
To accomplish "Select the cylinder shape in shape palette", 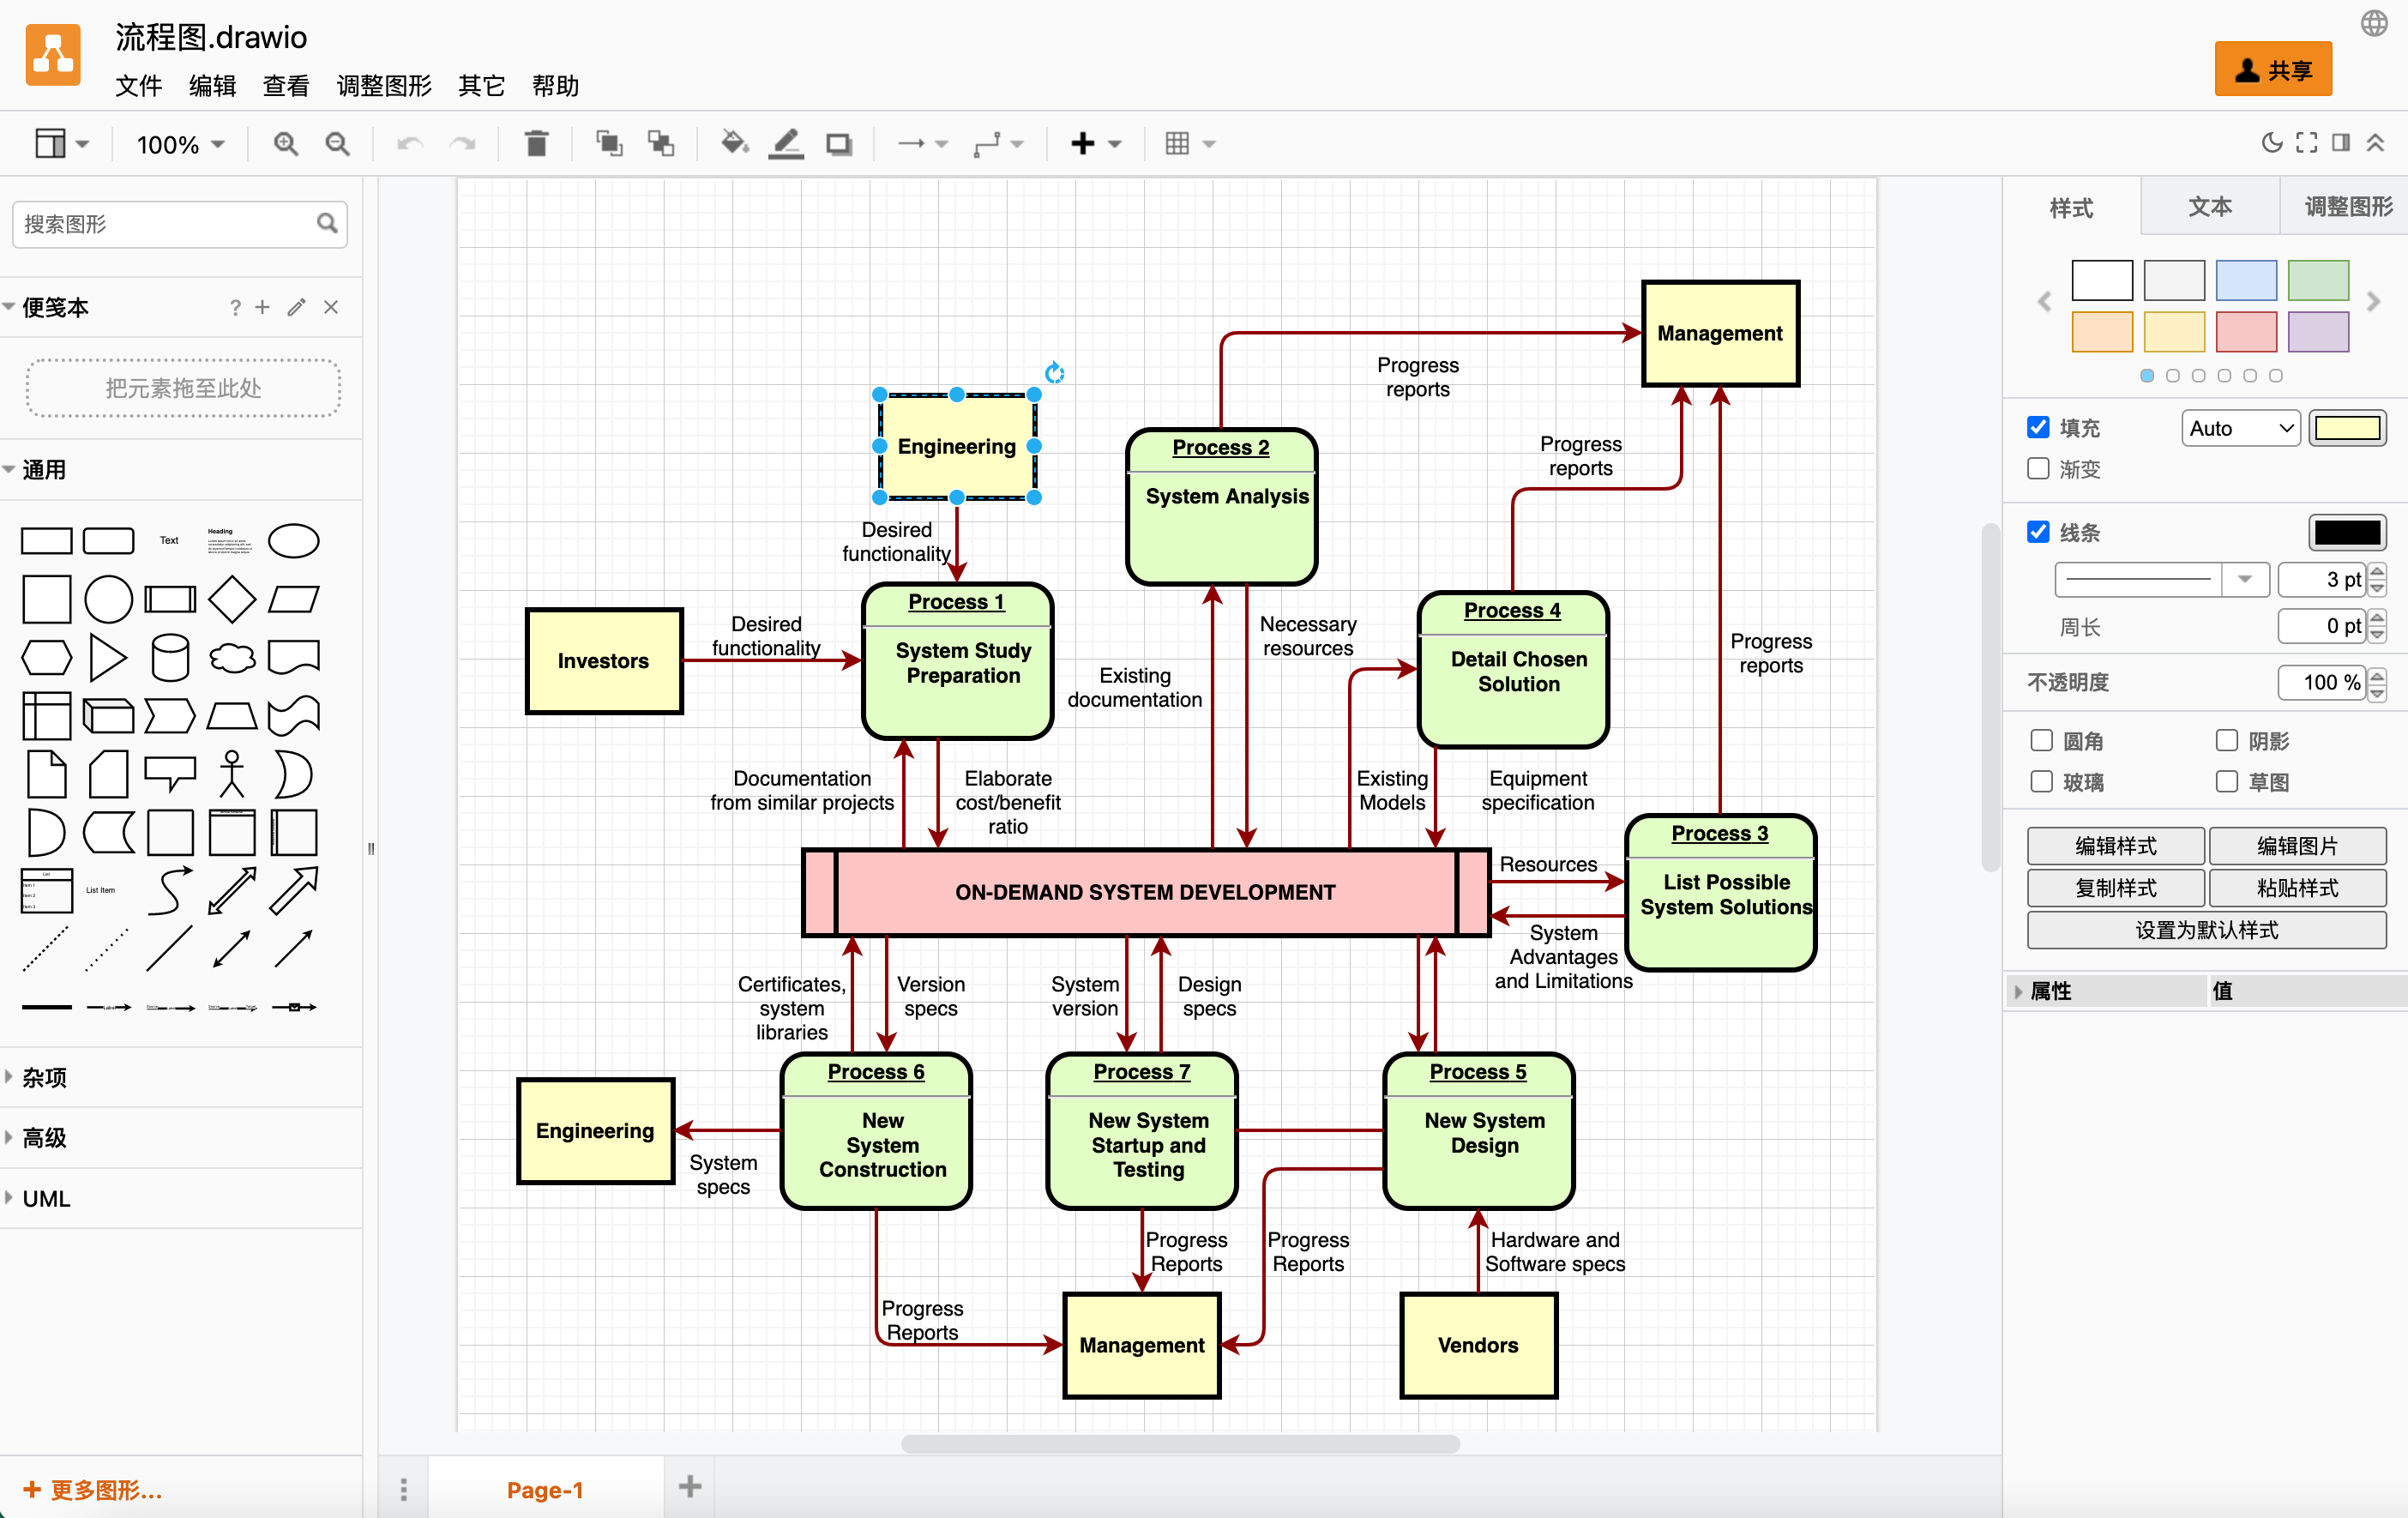I will point(169,657).
